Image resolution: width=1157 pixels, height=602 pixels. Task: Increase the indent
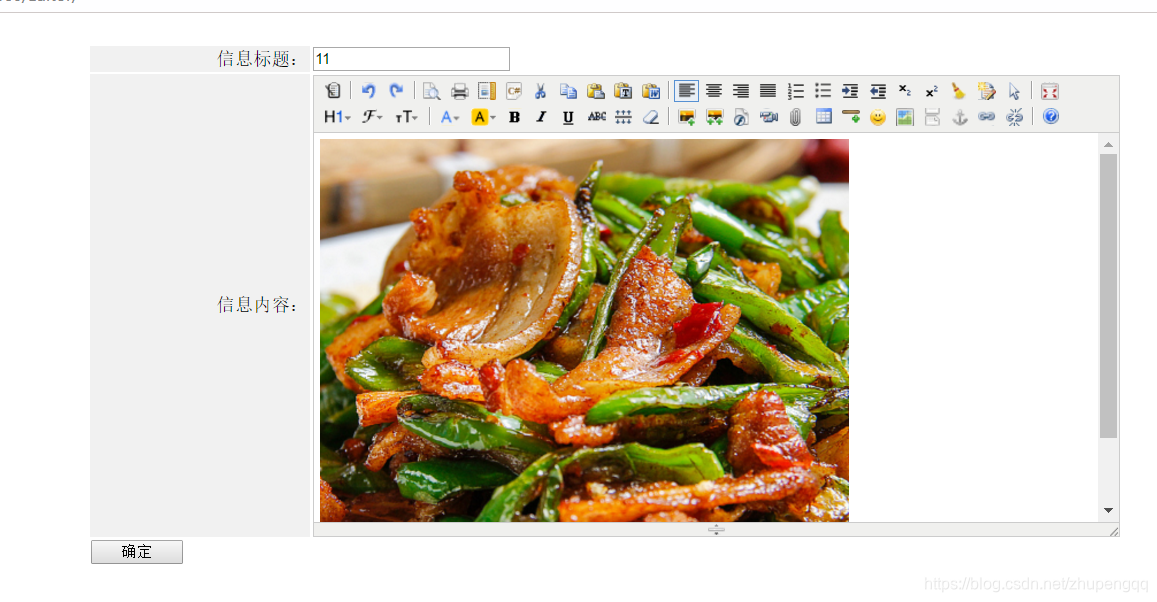(x=850, y=91)
